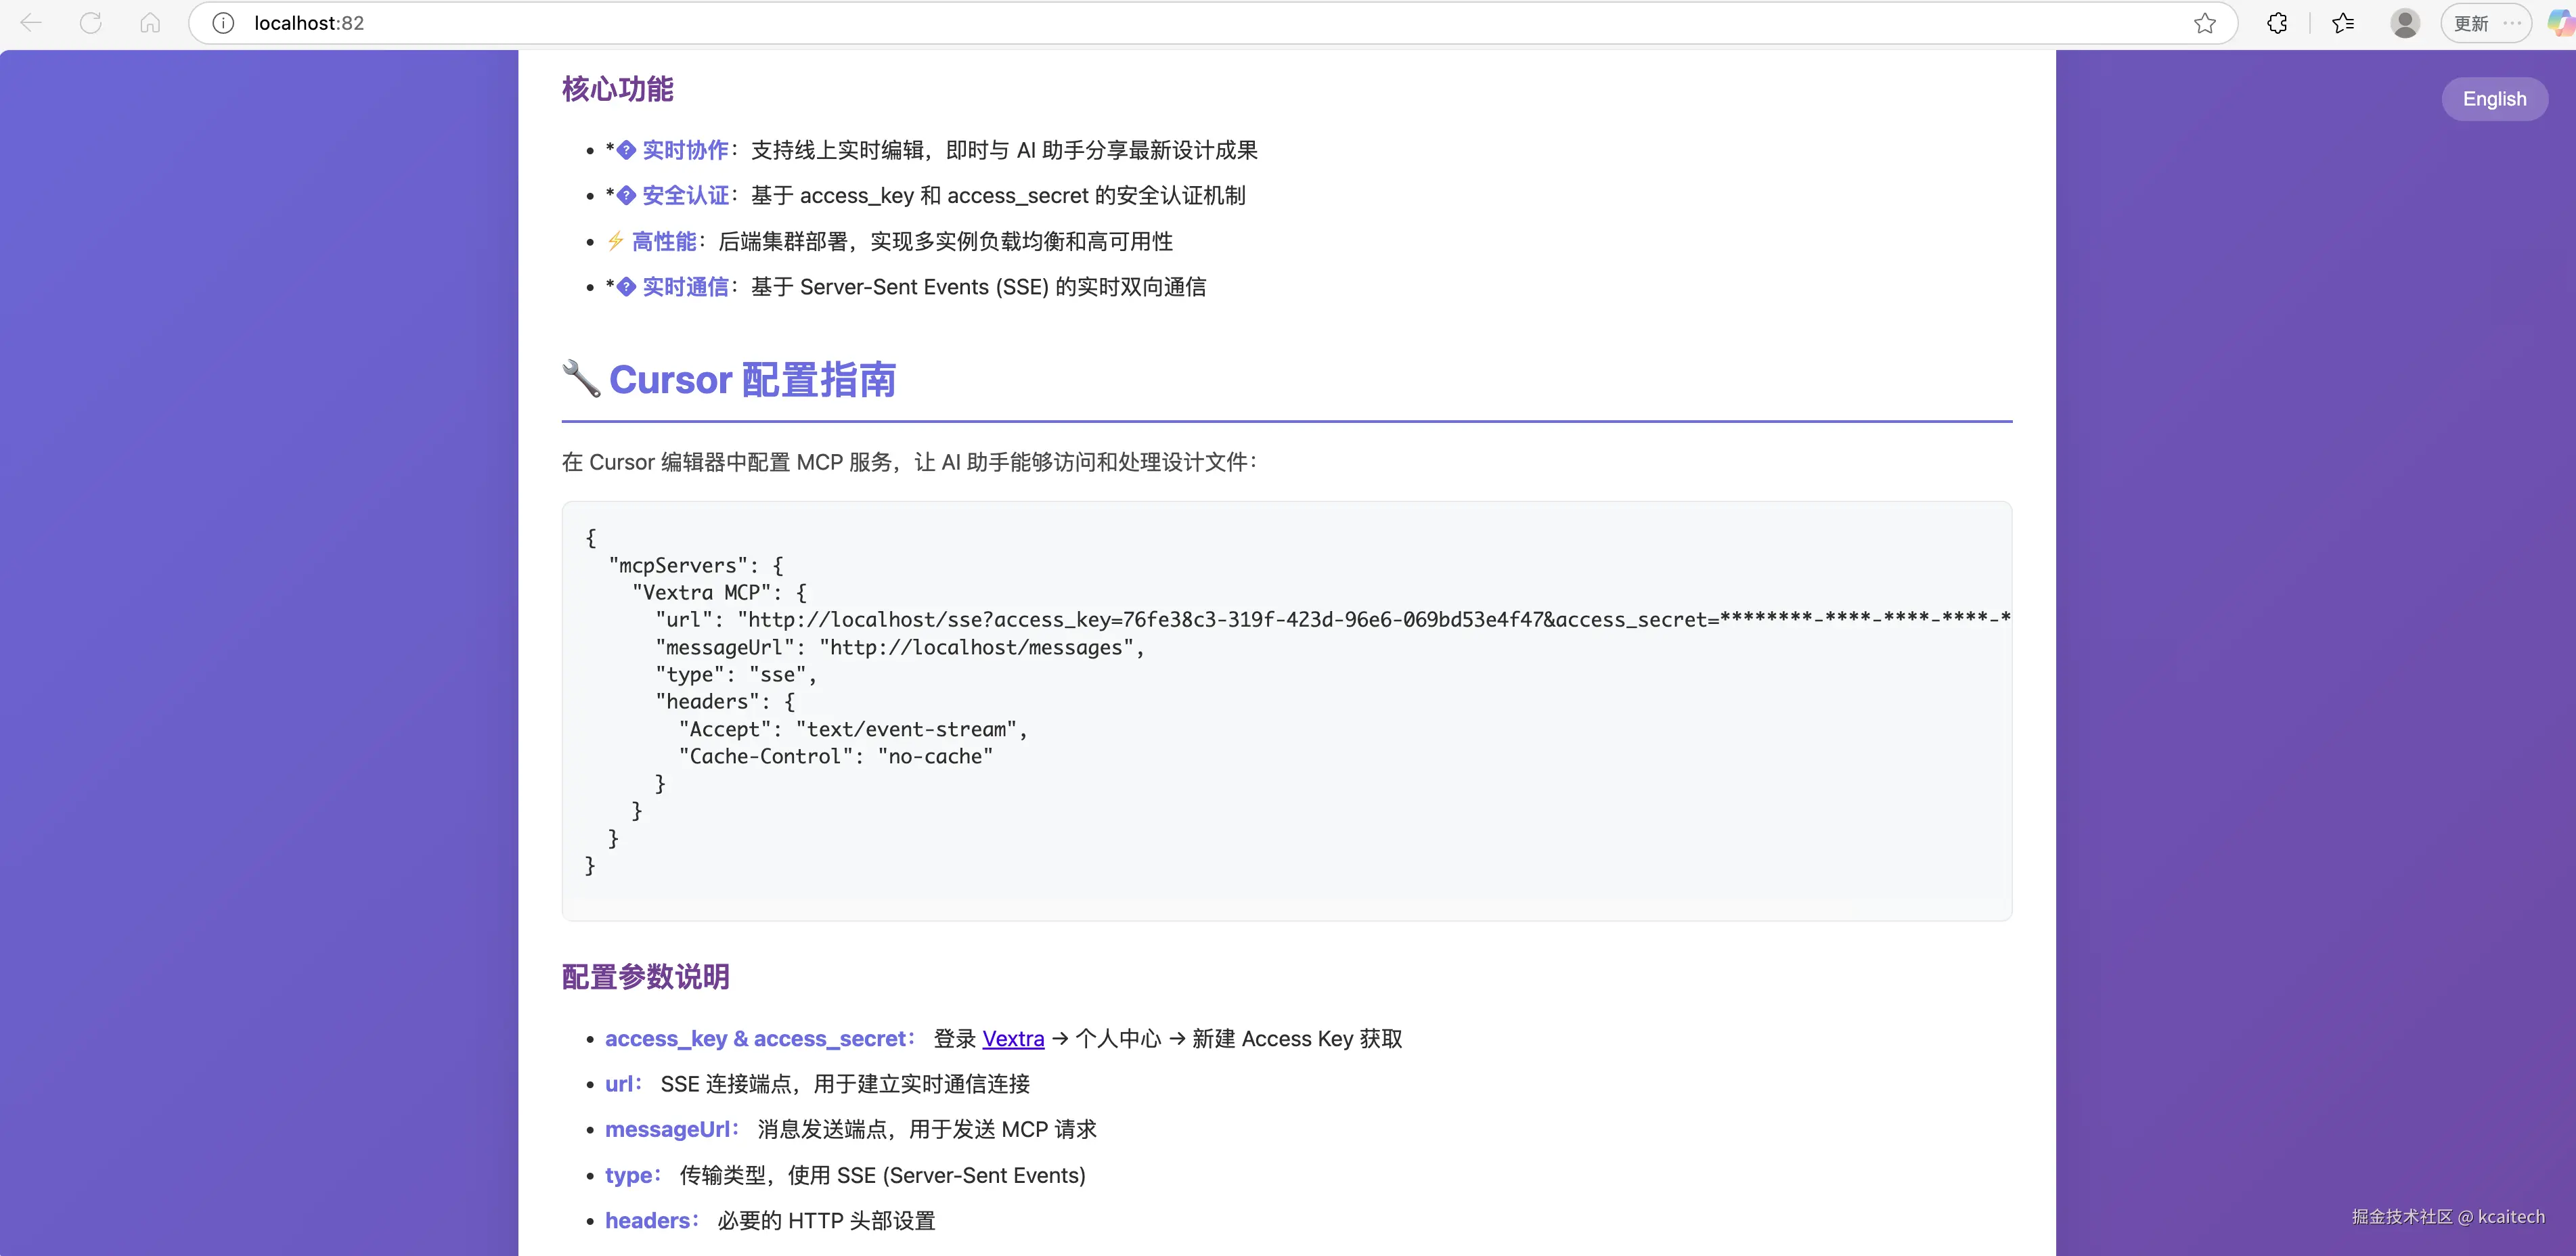Click the 配置参数说明 section heading
Viewport: 2576px width, 1256px height.
point(646,977)
